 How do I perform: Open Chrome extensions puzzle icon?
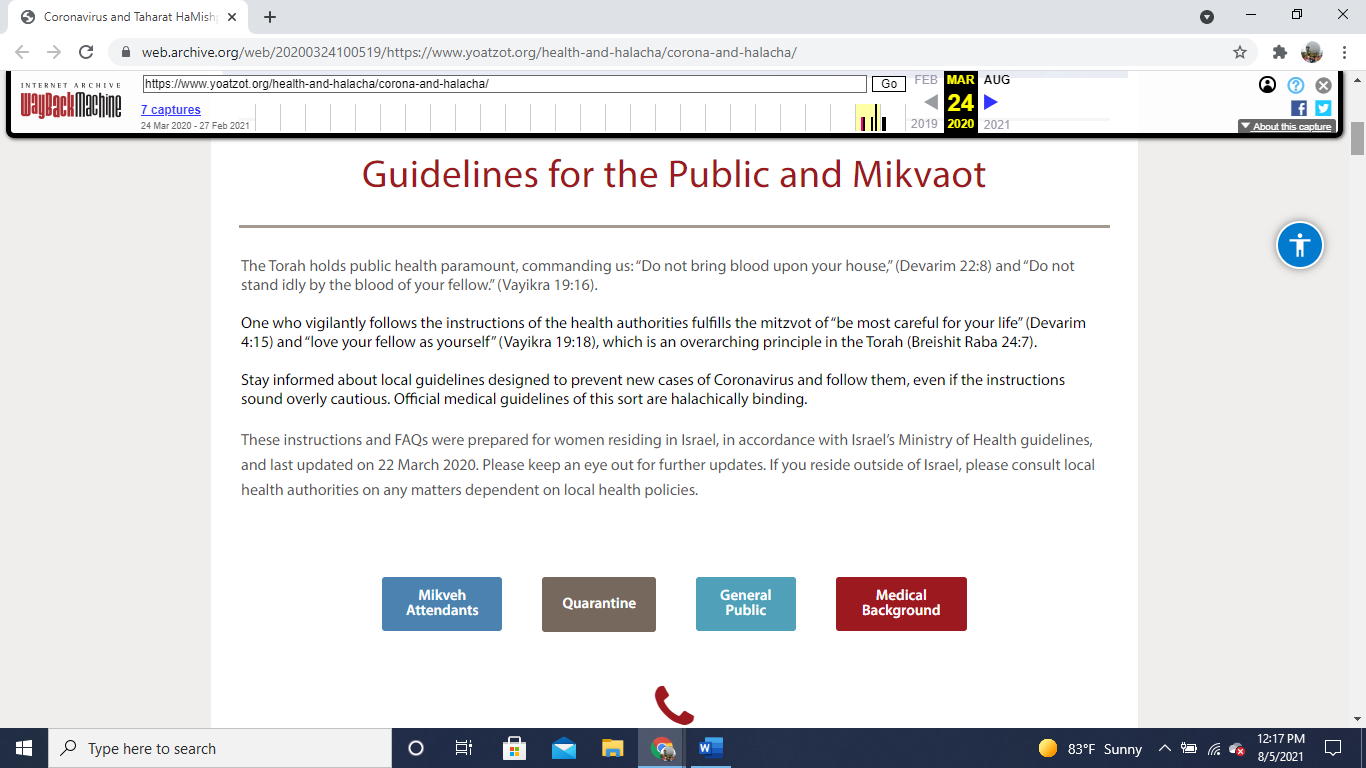[x=1279, y=52]
